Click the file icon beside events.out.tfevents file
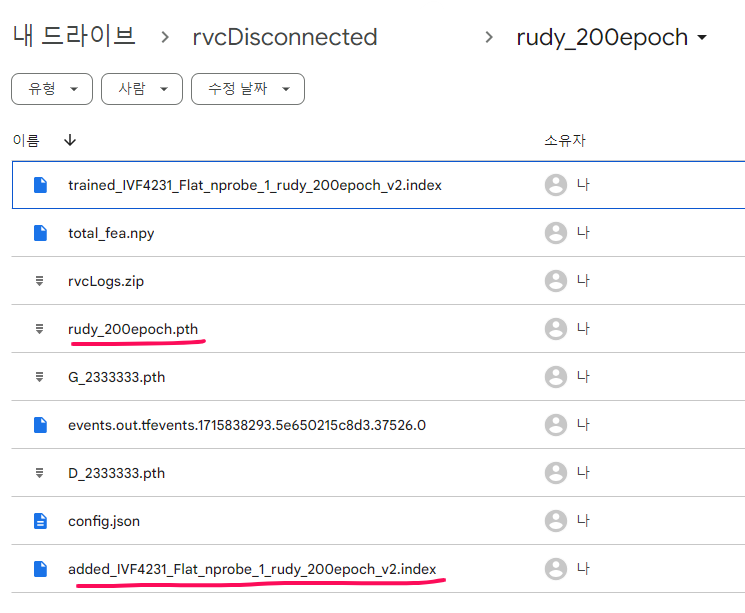The height and width of the screenshot is (613, 745). pos(40,425)
